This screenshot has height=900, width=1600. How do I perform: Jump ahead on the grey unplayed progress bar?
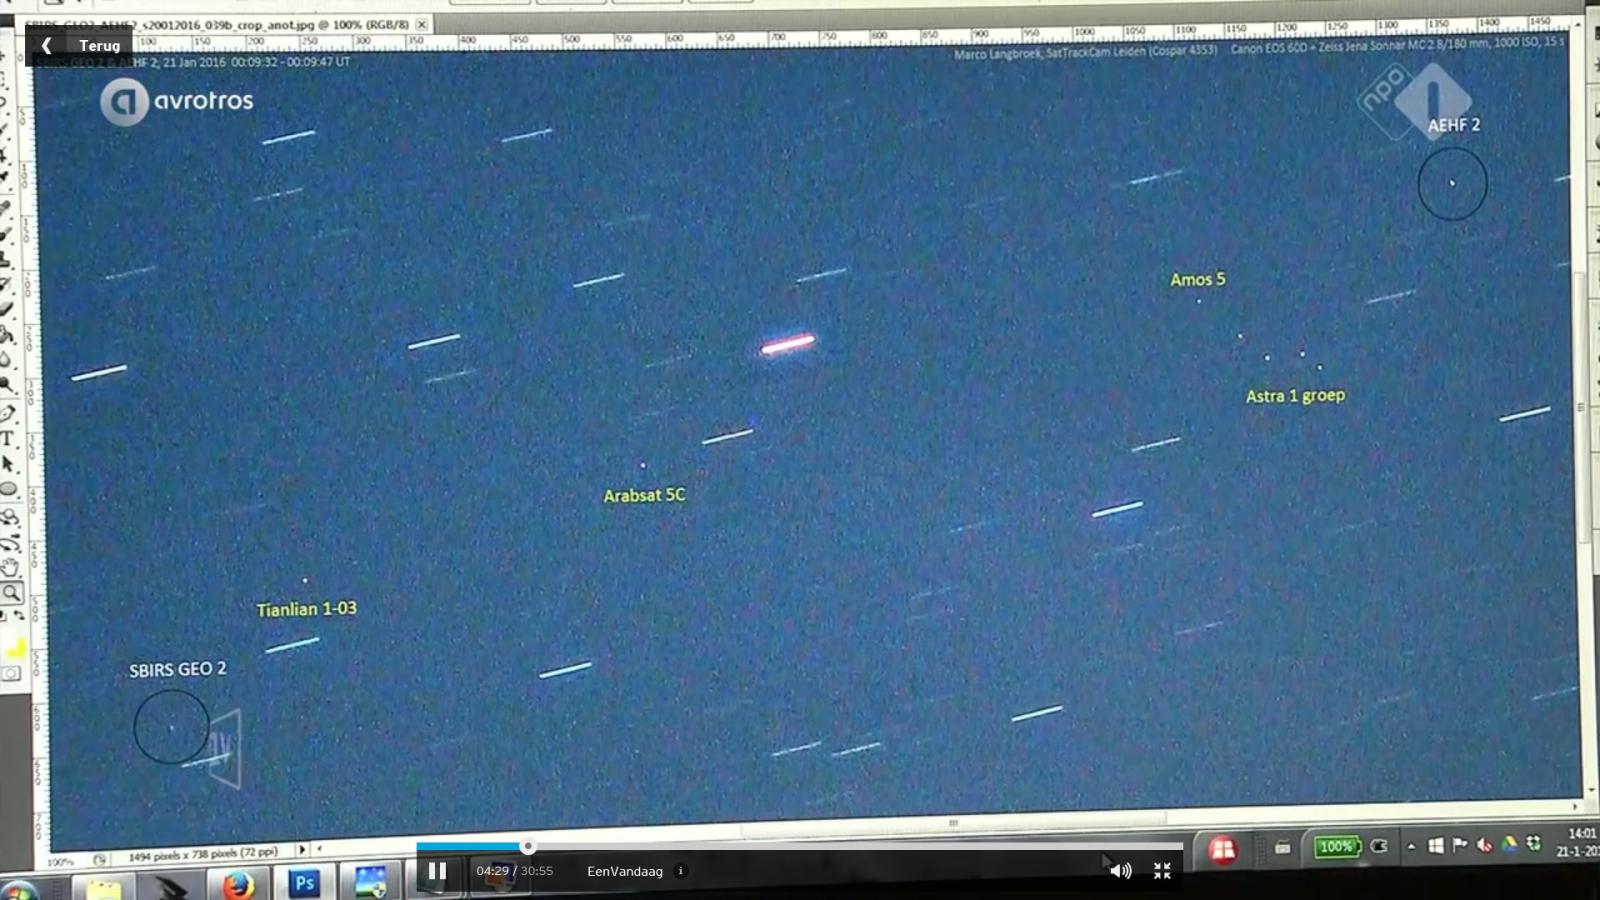tap(856, 846)
